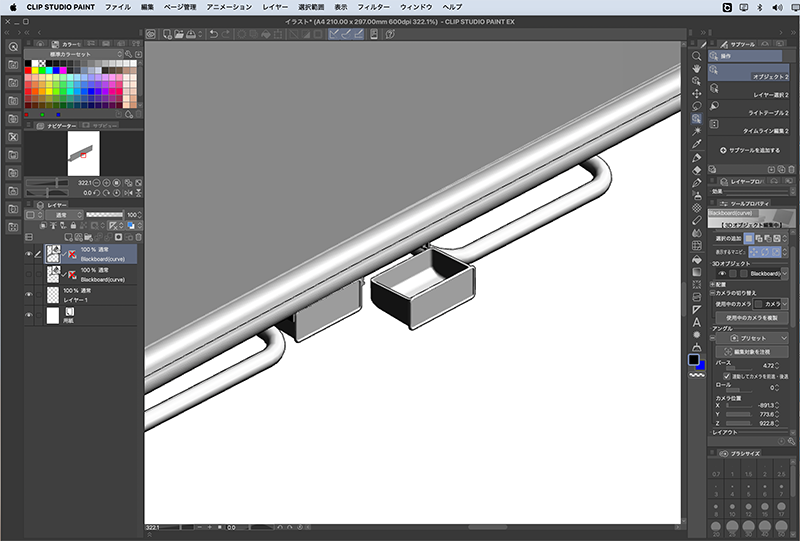
Task: Select the Auto select magic wand tool
Action: pyautogui.click(x=696, y=130)
